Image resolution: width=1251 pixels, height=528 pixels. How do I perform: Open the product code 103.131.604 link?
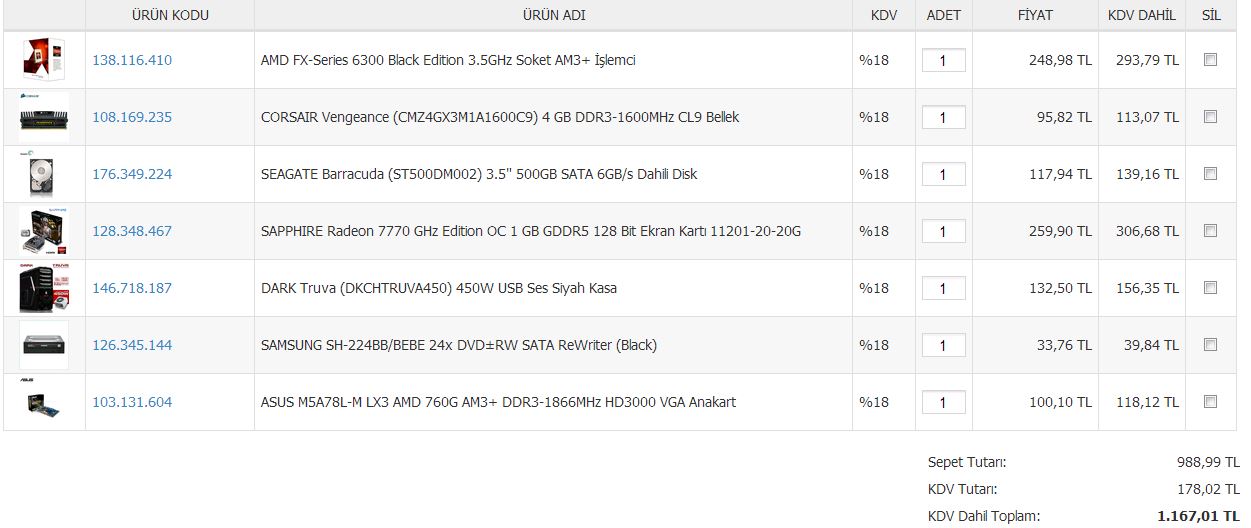click(132, 402)
